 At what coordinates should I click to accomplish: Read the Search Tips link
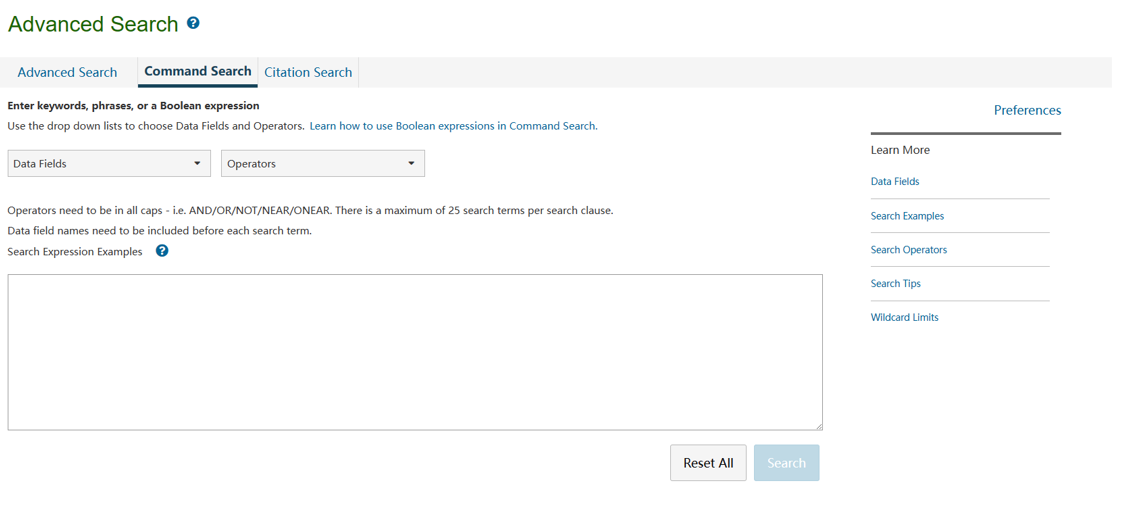tap(895, 284)
